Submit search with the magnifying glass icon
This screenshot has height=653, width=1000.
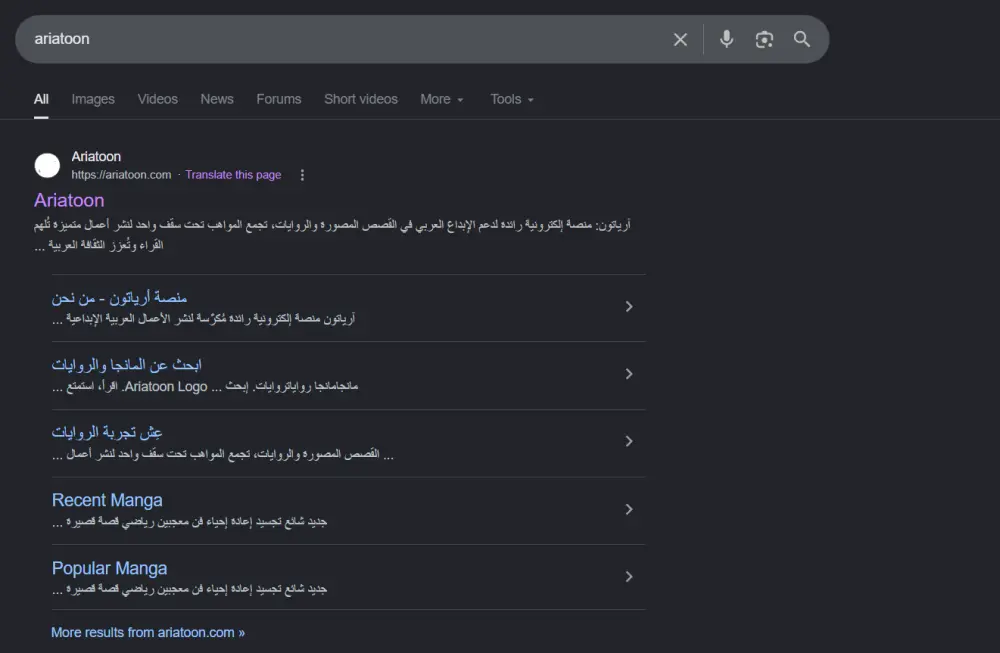pos(802,39)
